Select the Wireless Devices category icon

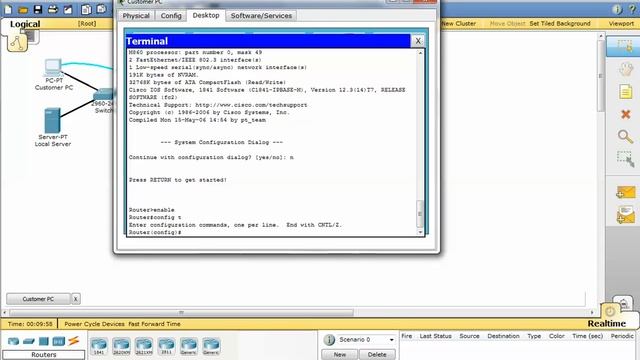58,341
